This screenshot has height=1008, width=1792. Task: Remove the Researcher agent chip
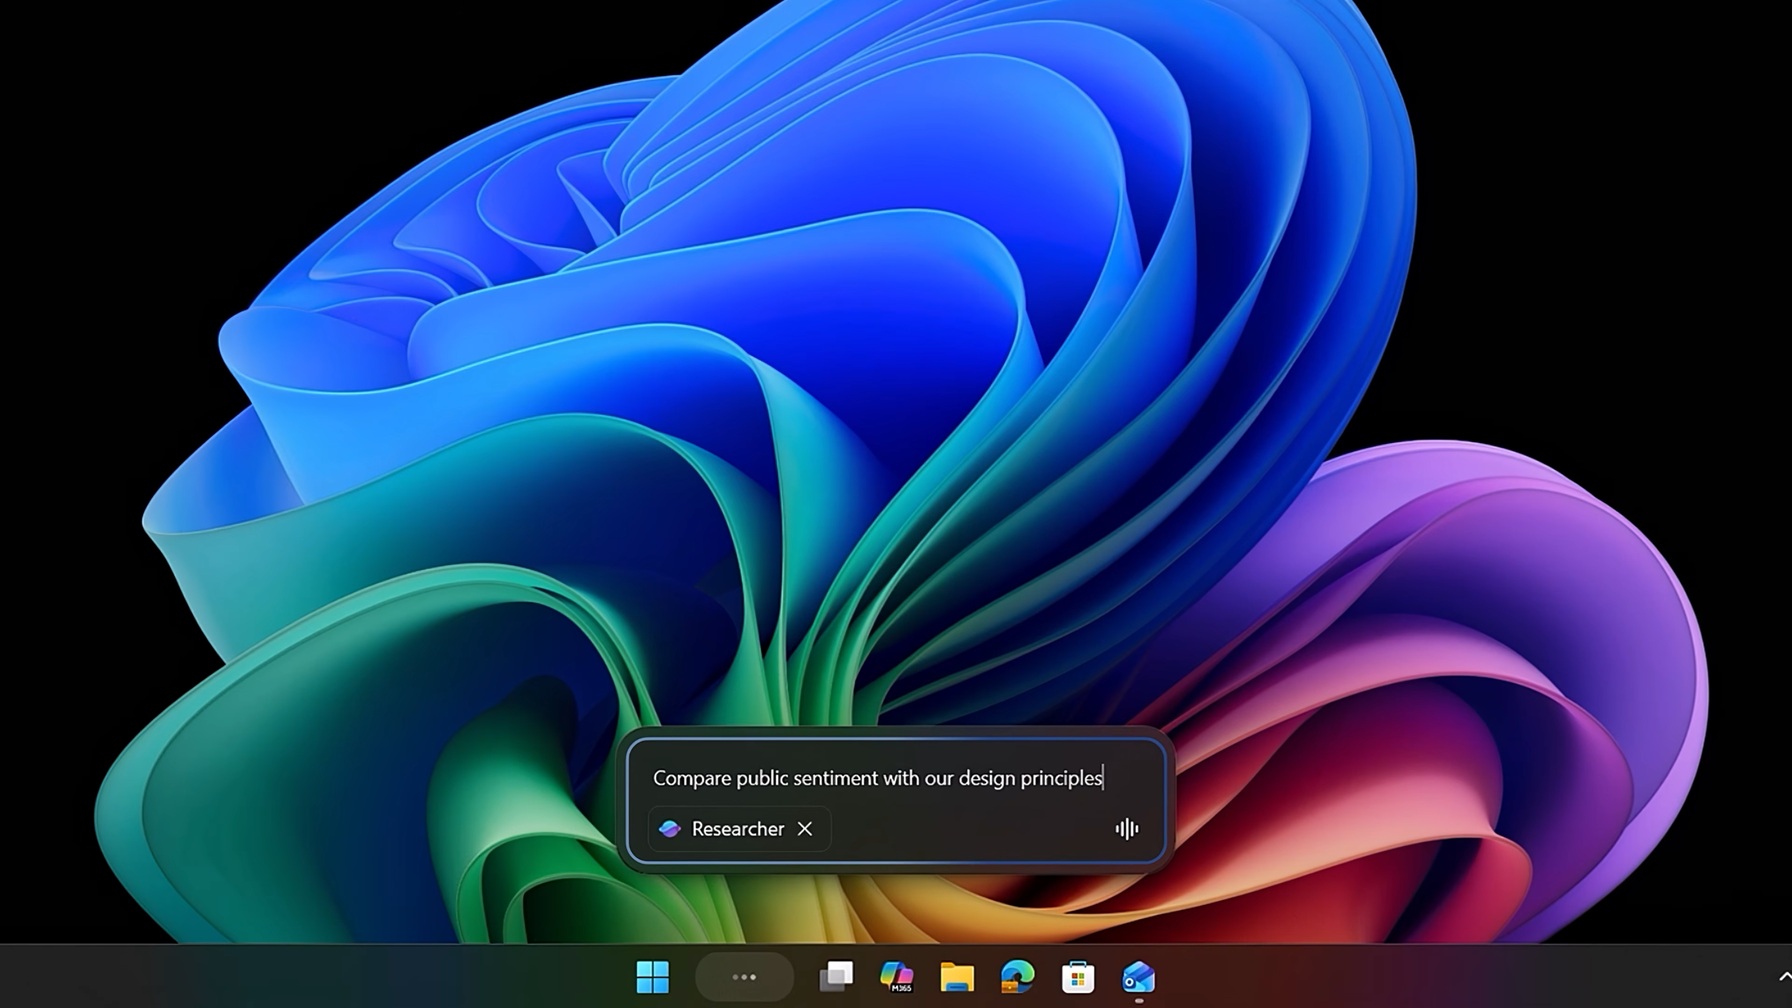click(805, 829)
